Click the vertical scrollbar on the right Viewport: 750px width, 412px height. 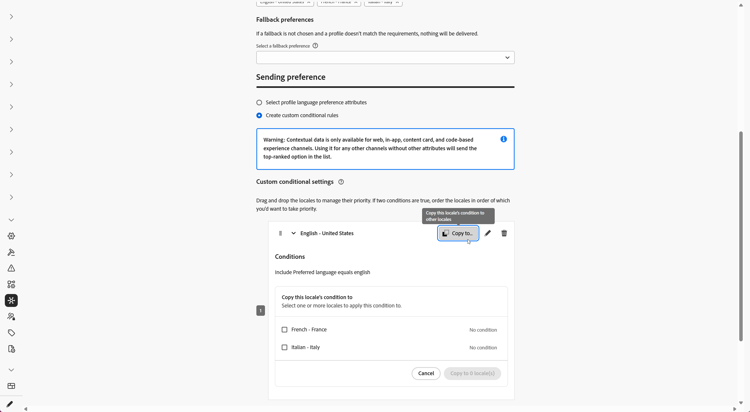click(x=742, y=236)
